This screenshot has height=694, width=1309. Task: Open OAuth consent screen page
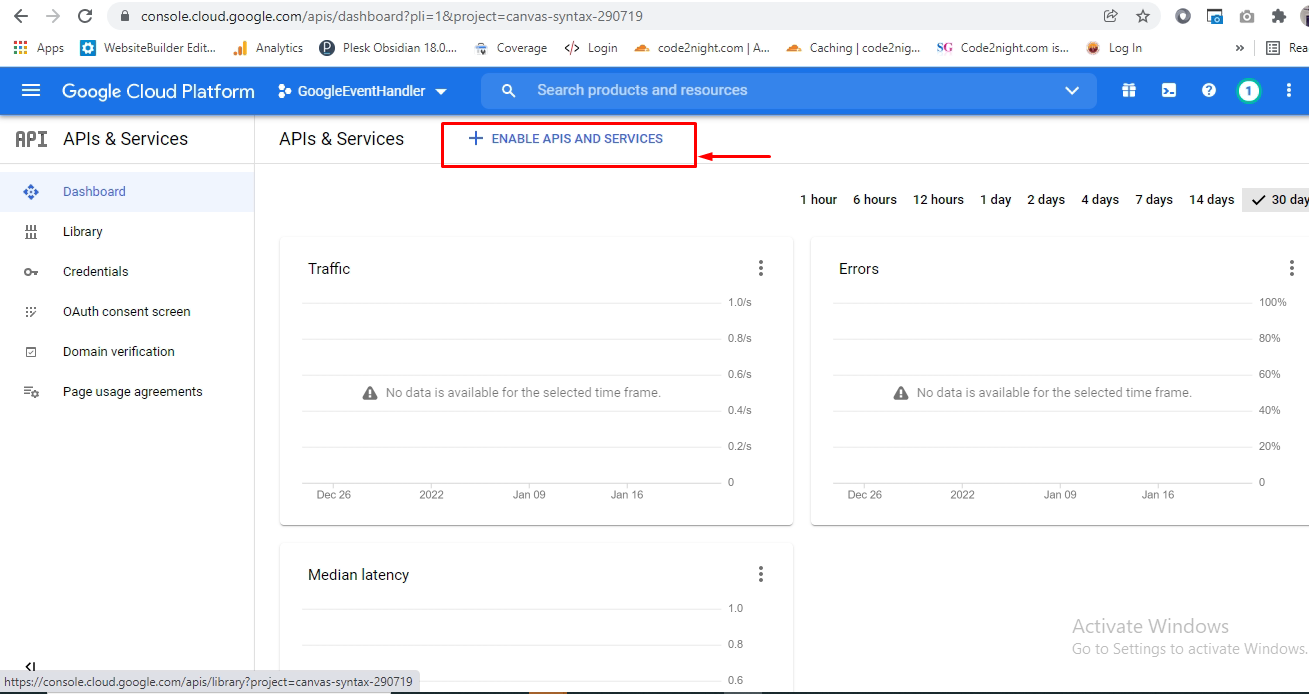tap(127, 312)
